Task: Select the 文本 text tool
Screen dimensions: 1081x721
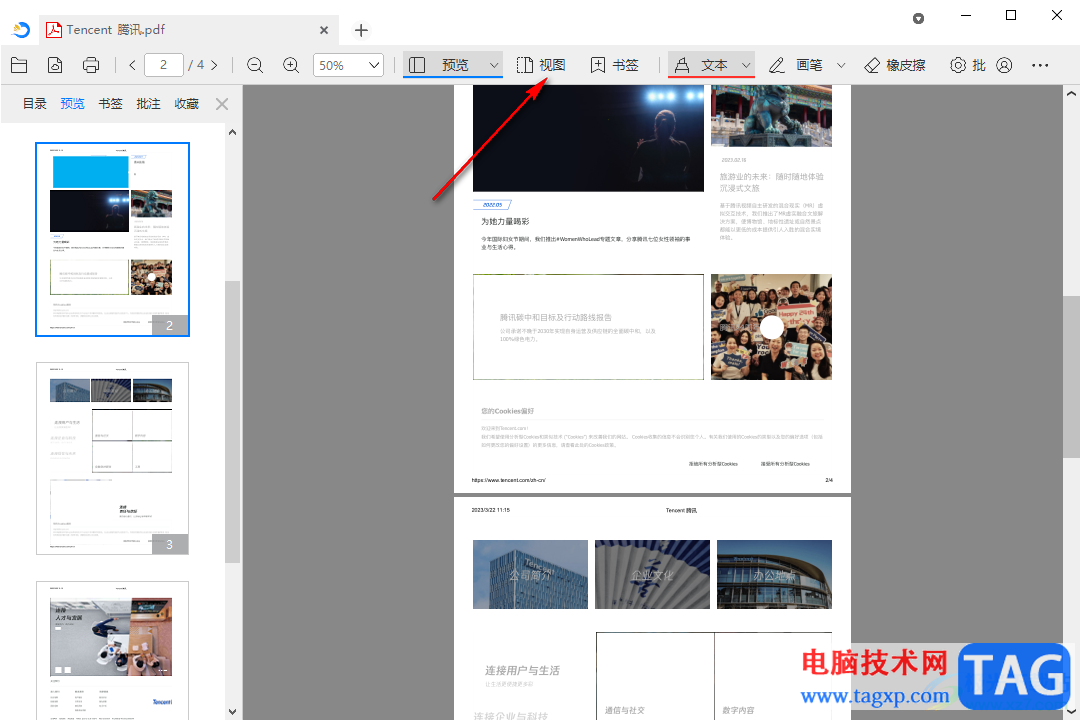Action: pyautogui.click(x=701, y=65)
